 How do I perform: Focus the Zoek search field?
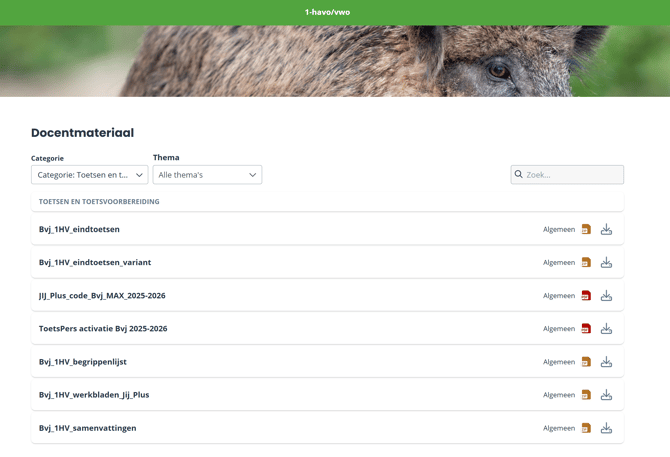[572, 174]
